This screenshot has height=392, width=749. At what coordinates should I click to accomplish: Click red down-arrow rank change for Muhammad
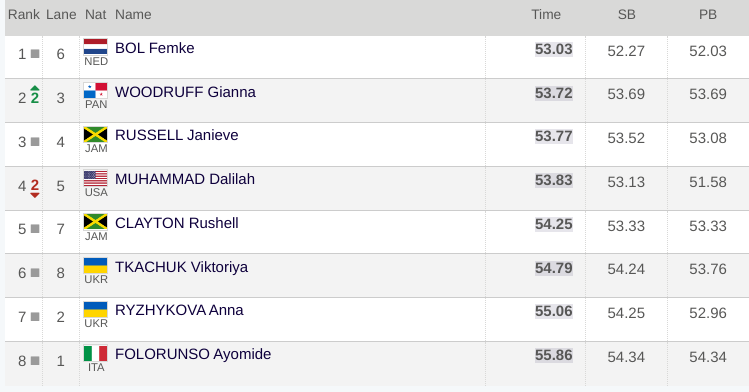(34, 188)
